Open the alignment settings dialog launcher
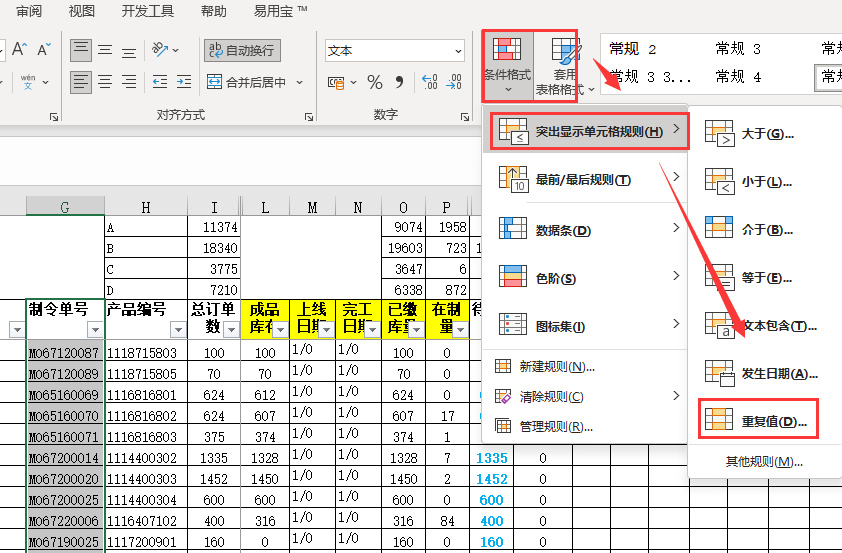842x553 pixels. tap(309, 117)
